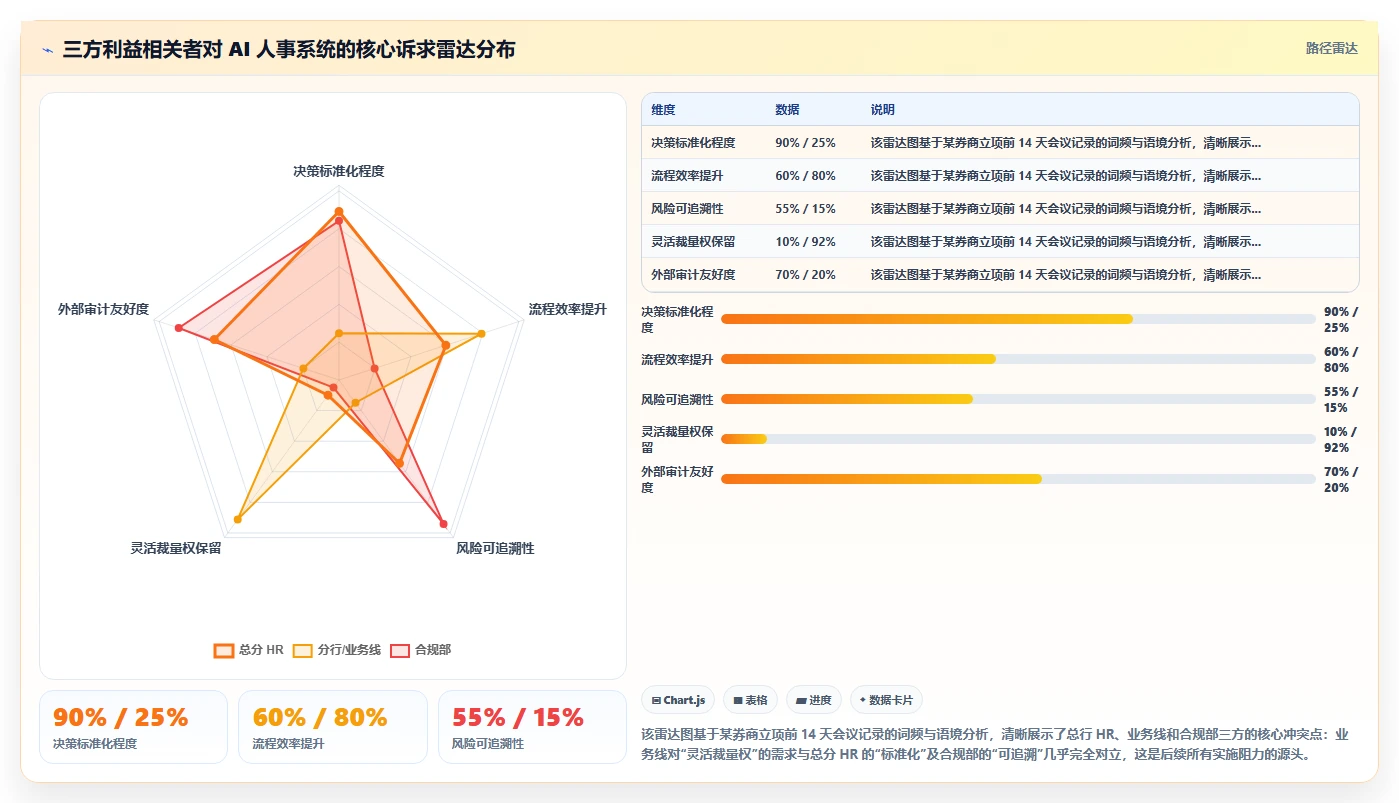Image resolution: width=1399 pixels, height=803 pixels.
Task: Click the 合规部 data point on 外部审计友好度 axis
Action: 178,327
